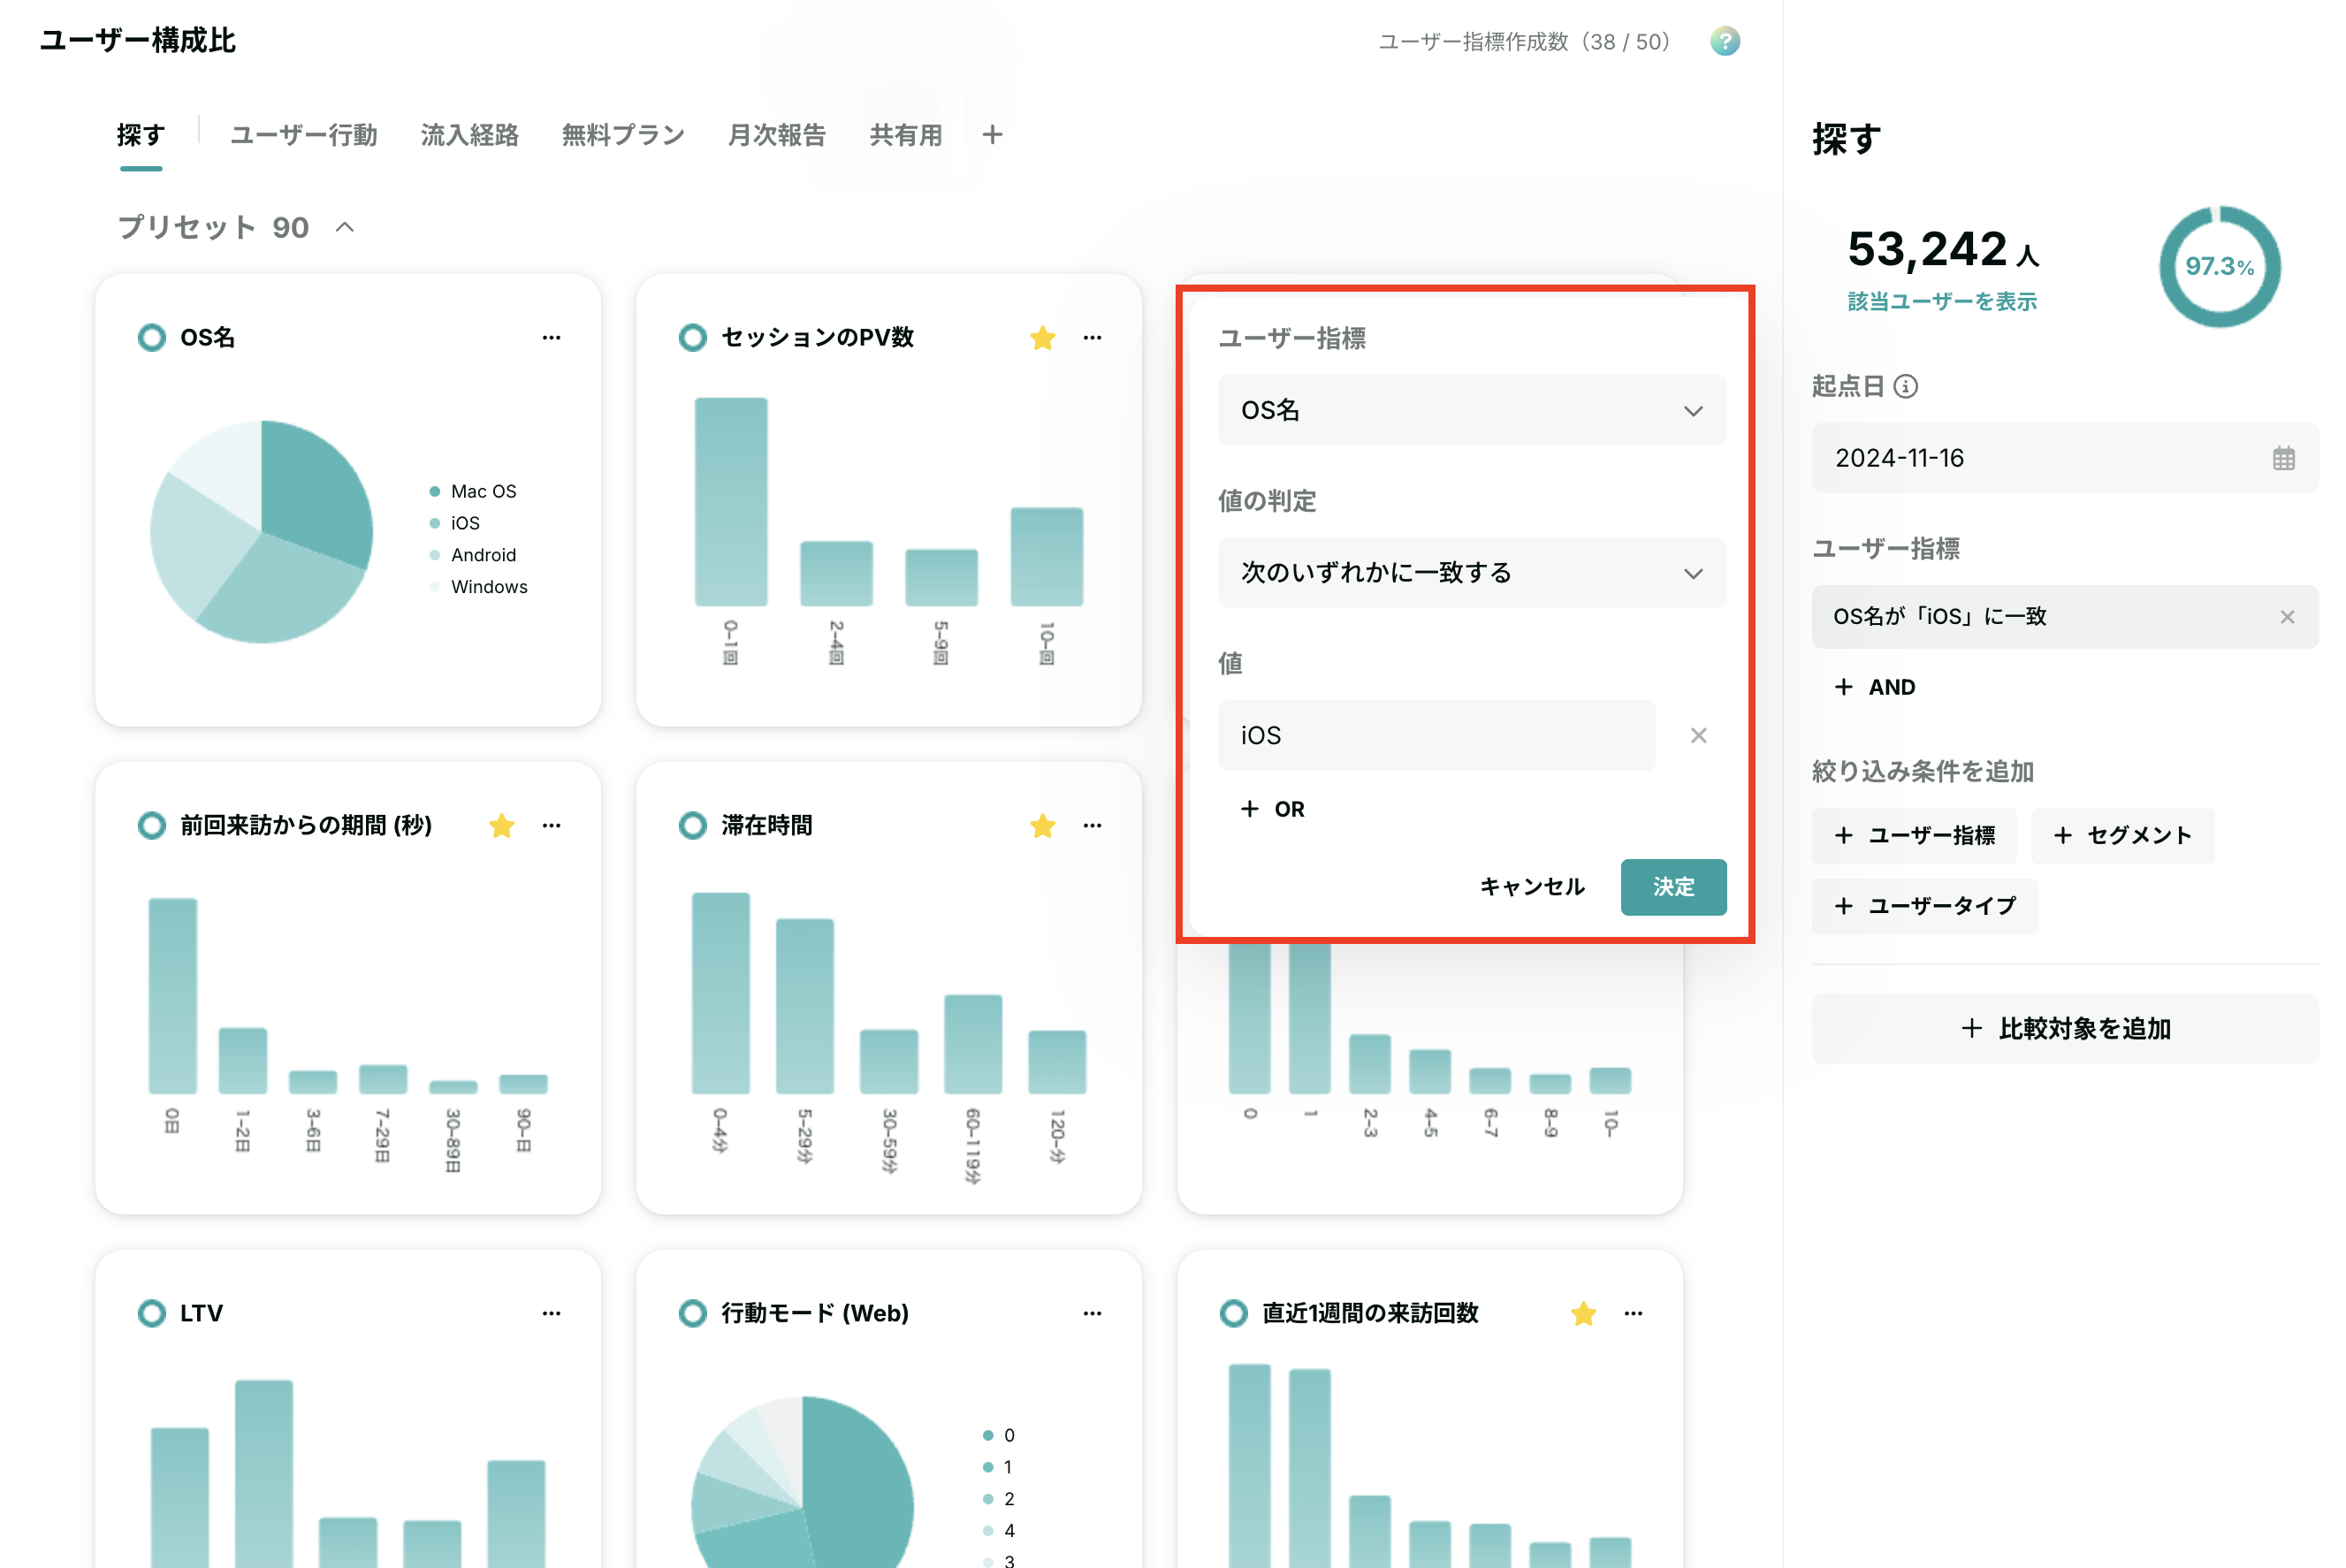
Task: Add another value with + OR
Action: [x=1272, y=809]
